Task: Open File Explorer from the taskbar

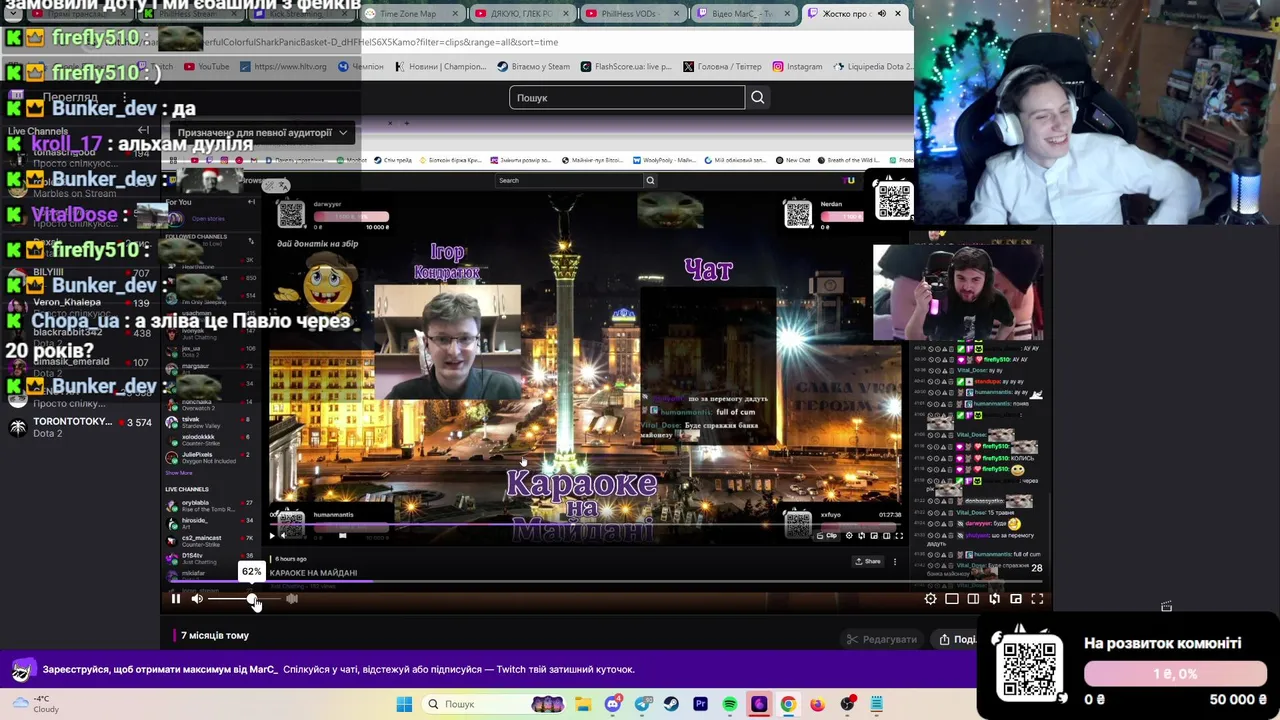Action: point(585,704)
